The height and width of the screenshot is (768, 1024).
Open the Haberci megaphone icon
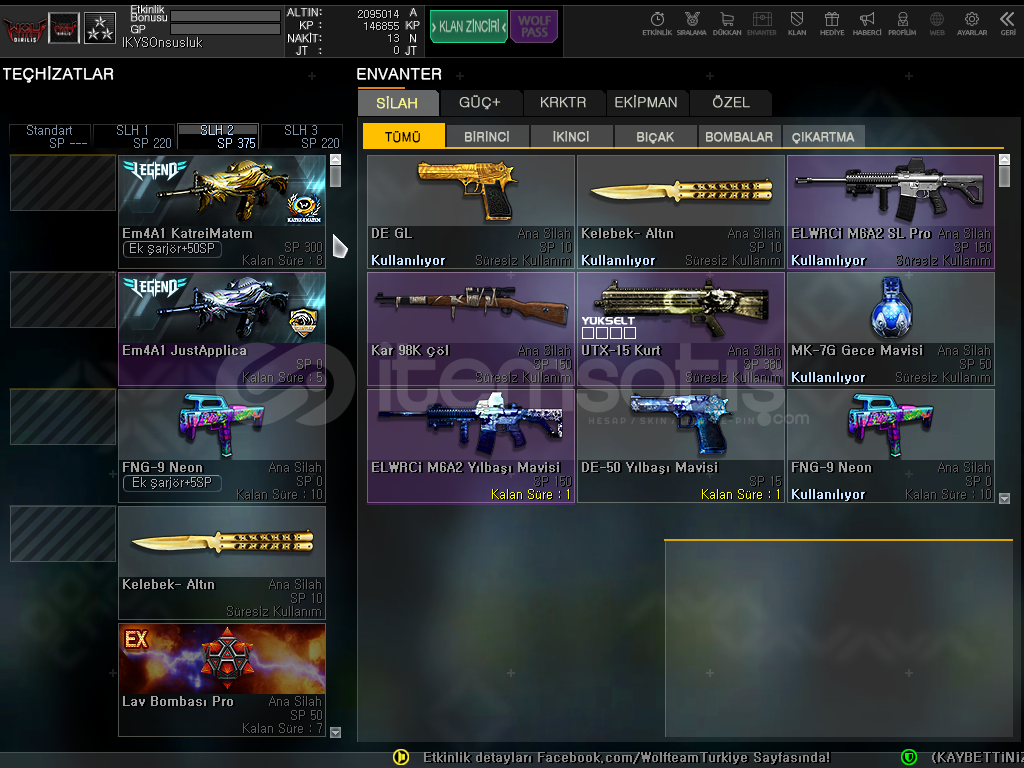coord(867,24)
